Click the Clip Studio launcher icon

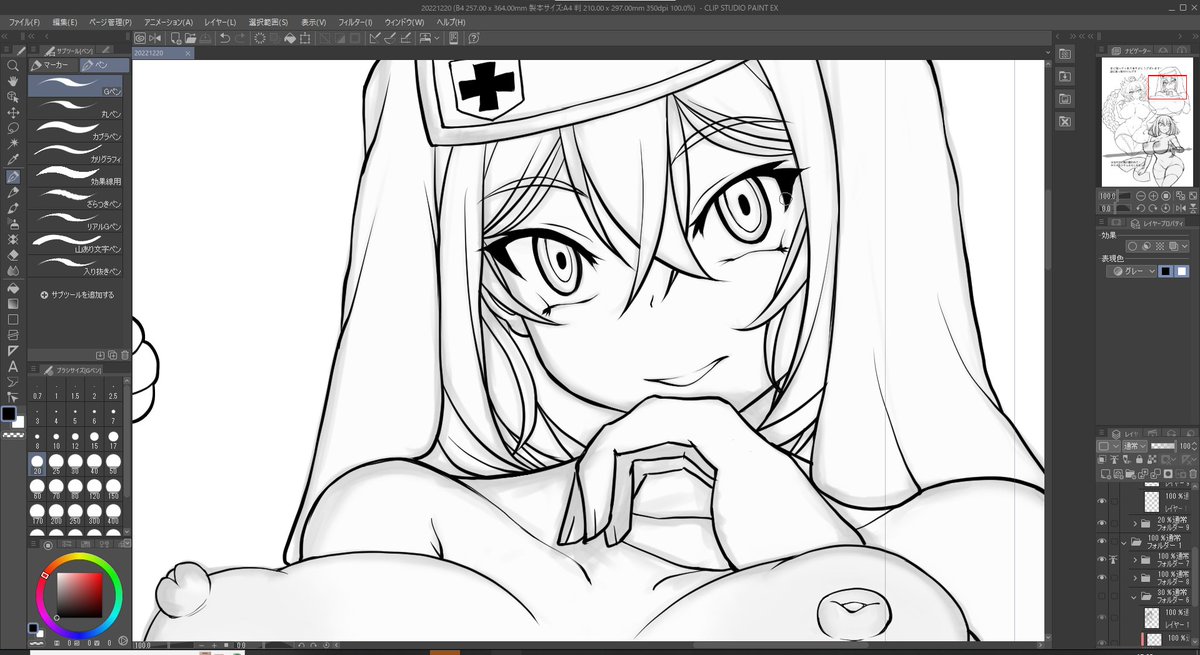coord(140,38)
